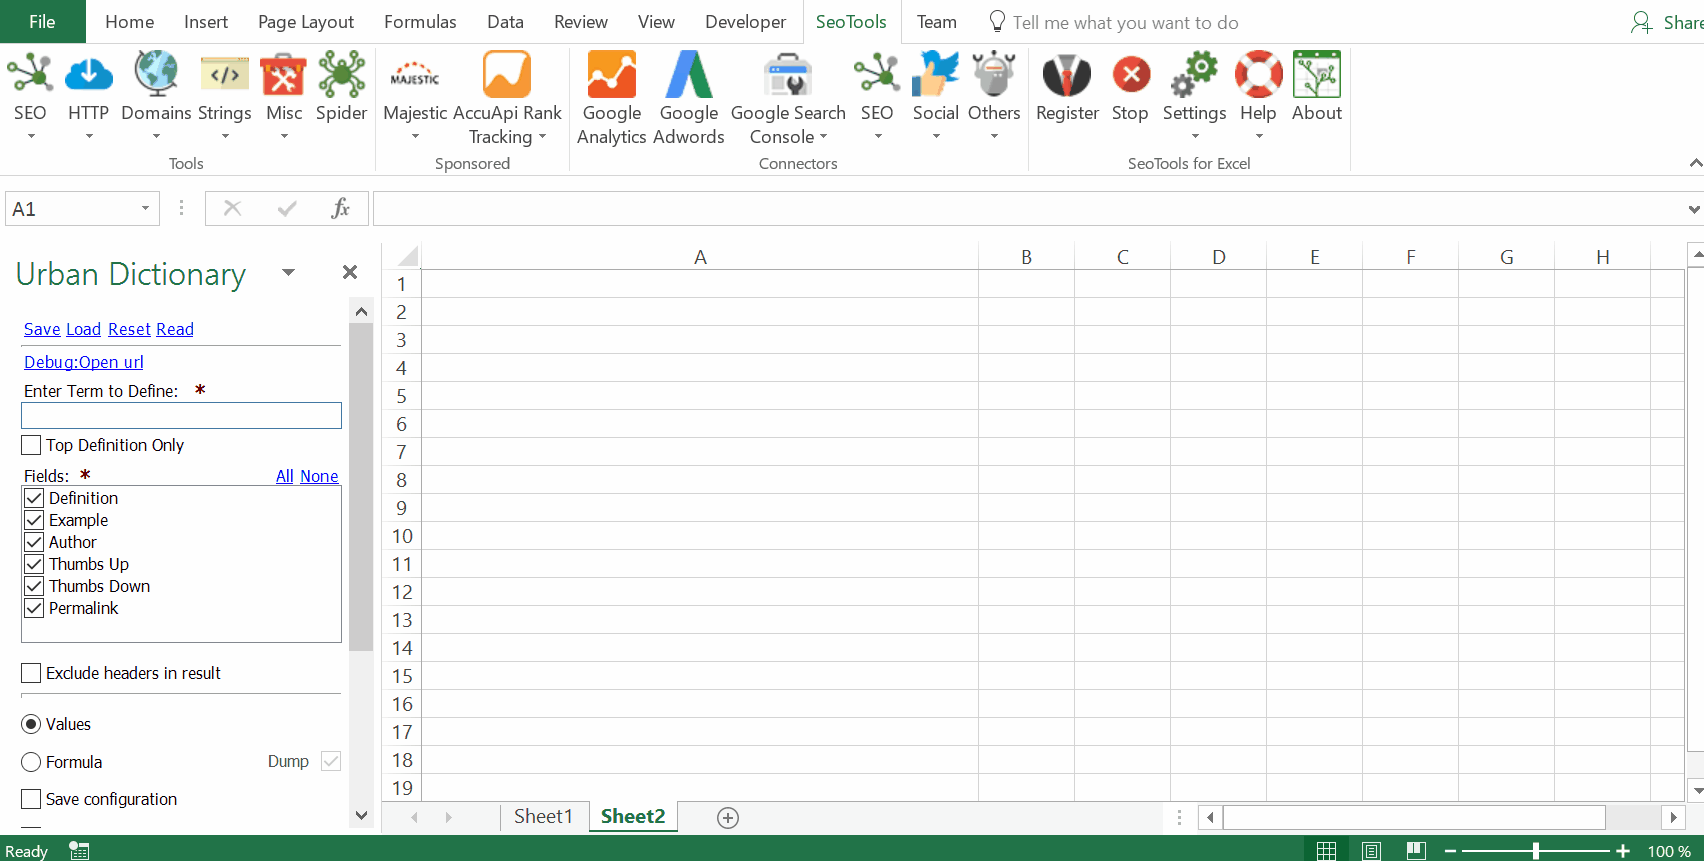Switch to the Home ribbon tab
1704x861 pixels.
click(x=130, y=22)
